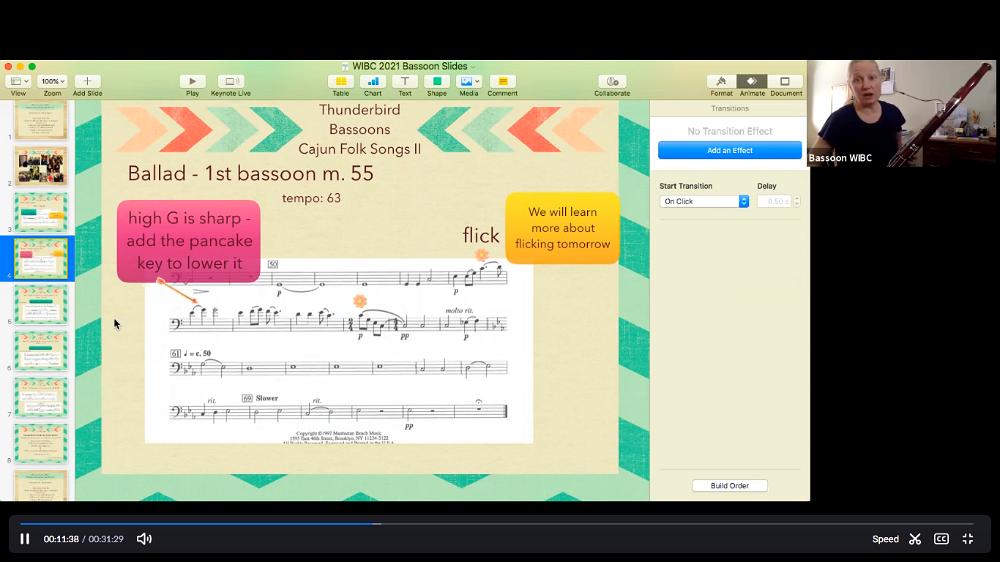
Task: Click the yellow 'We will learn more' callout
Action: point(562,228)
